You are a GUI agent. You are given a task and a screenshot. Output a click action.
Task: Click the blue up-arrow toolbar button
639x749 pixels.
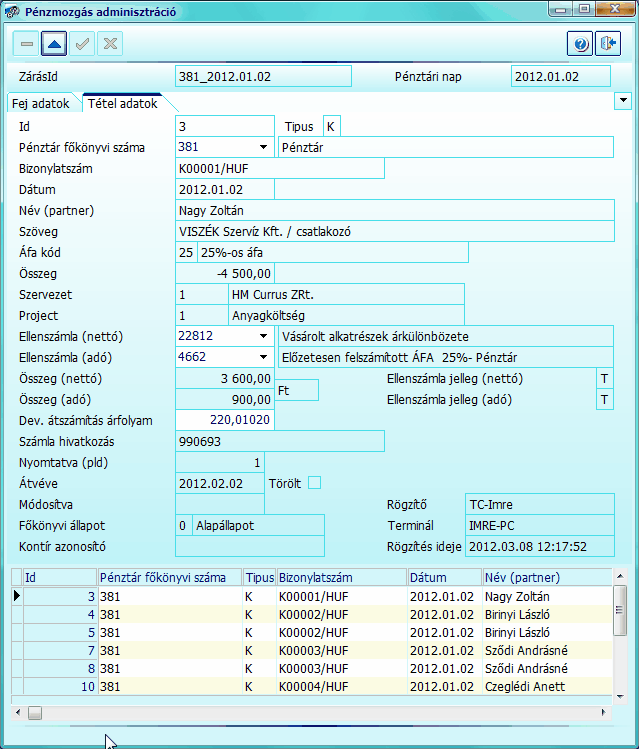click(54, 44)
